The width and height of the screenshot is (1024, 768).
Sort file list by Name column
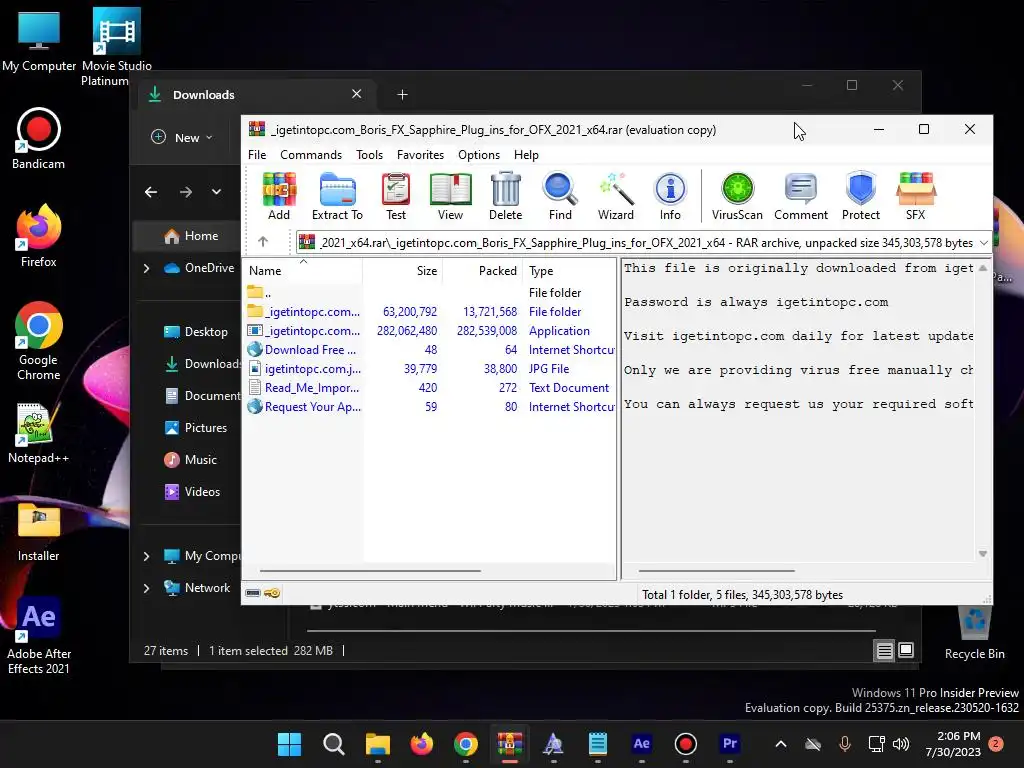(x=302, y=270)
